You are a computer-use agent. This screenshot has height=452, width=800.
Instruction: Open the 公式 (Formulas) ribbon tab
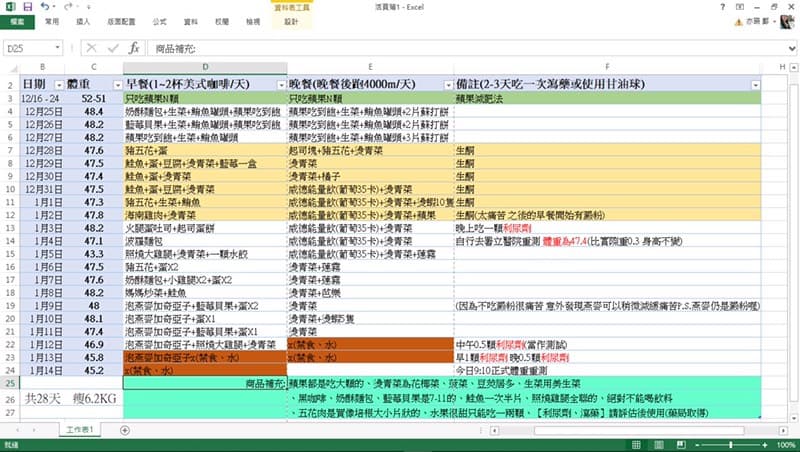click(159, 21)
